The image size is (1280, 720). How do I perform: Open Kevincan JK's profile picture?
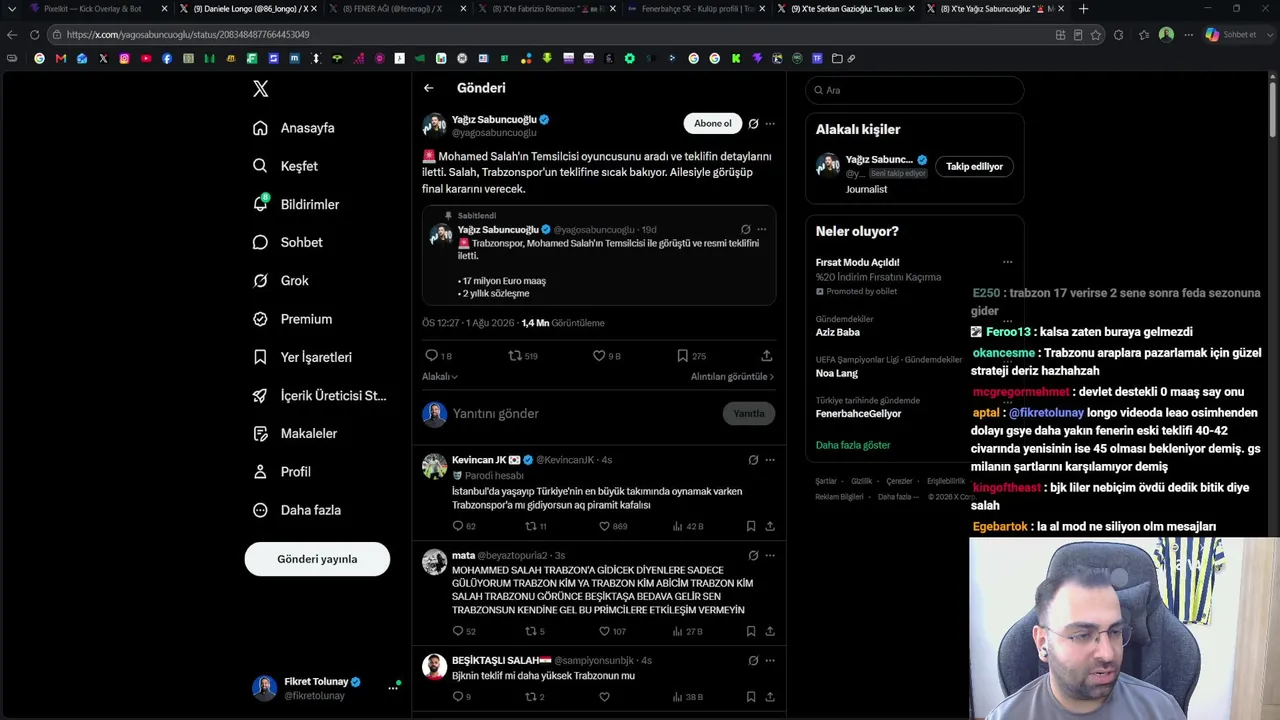coord(434,467)
